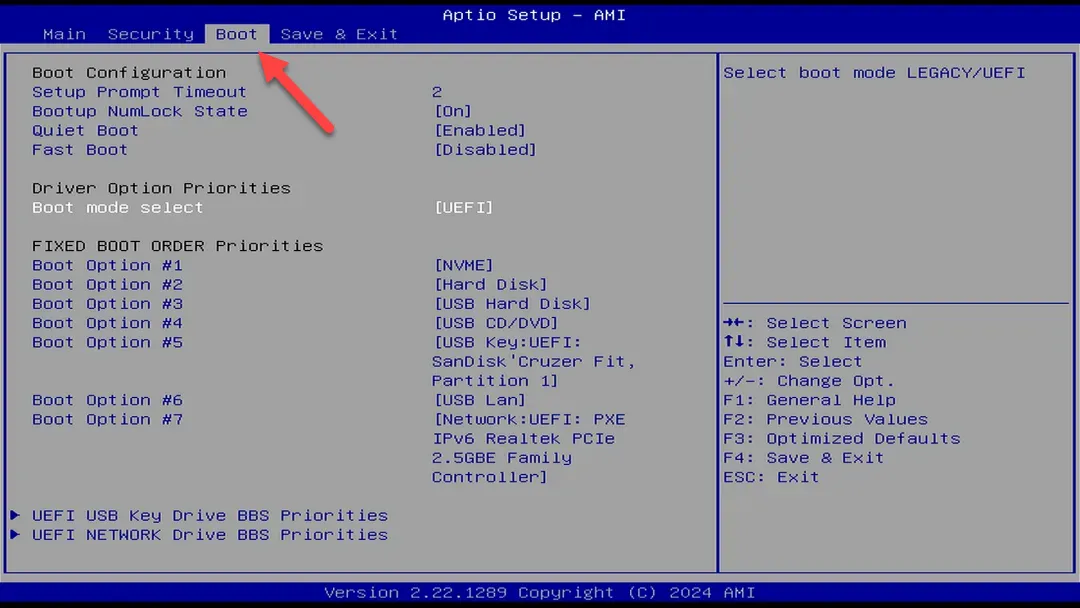This screenshot has height=608, width=1080.
Task: Open the [USB Hard Disk] dropdown
Action: 512,304
